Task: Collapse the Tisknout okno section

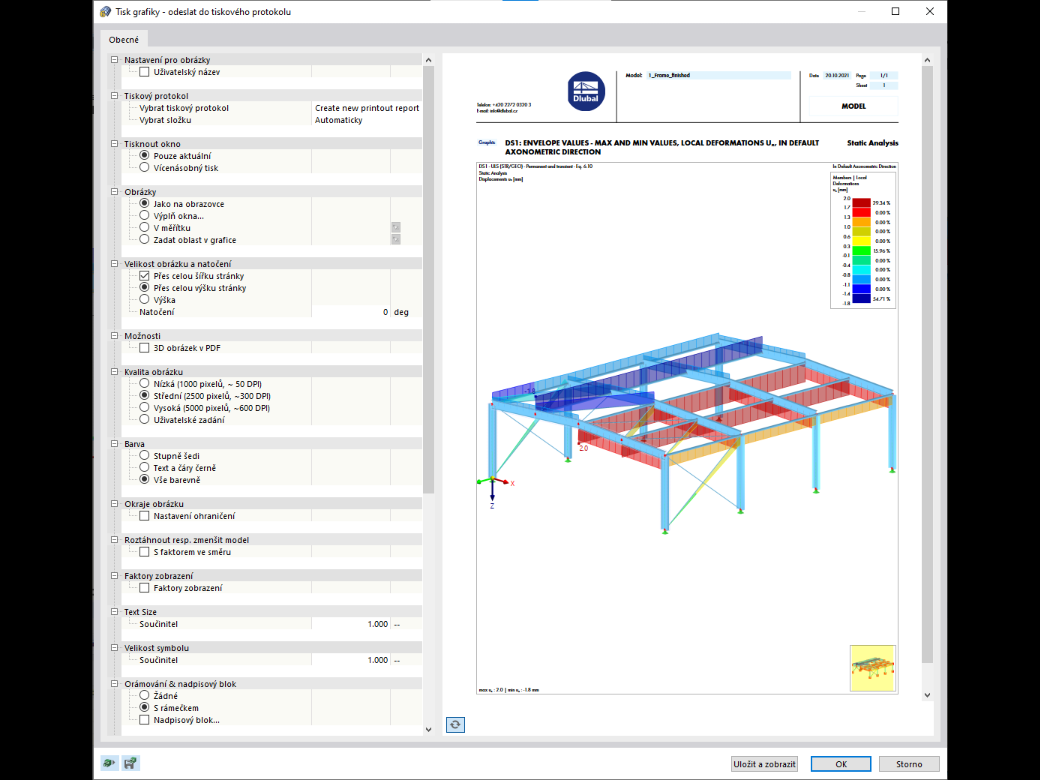Action: (x=115, y=143)
